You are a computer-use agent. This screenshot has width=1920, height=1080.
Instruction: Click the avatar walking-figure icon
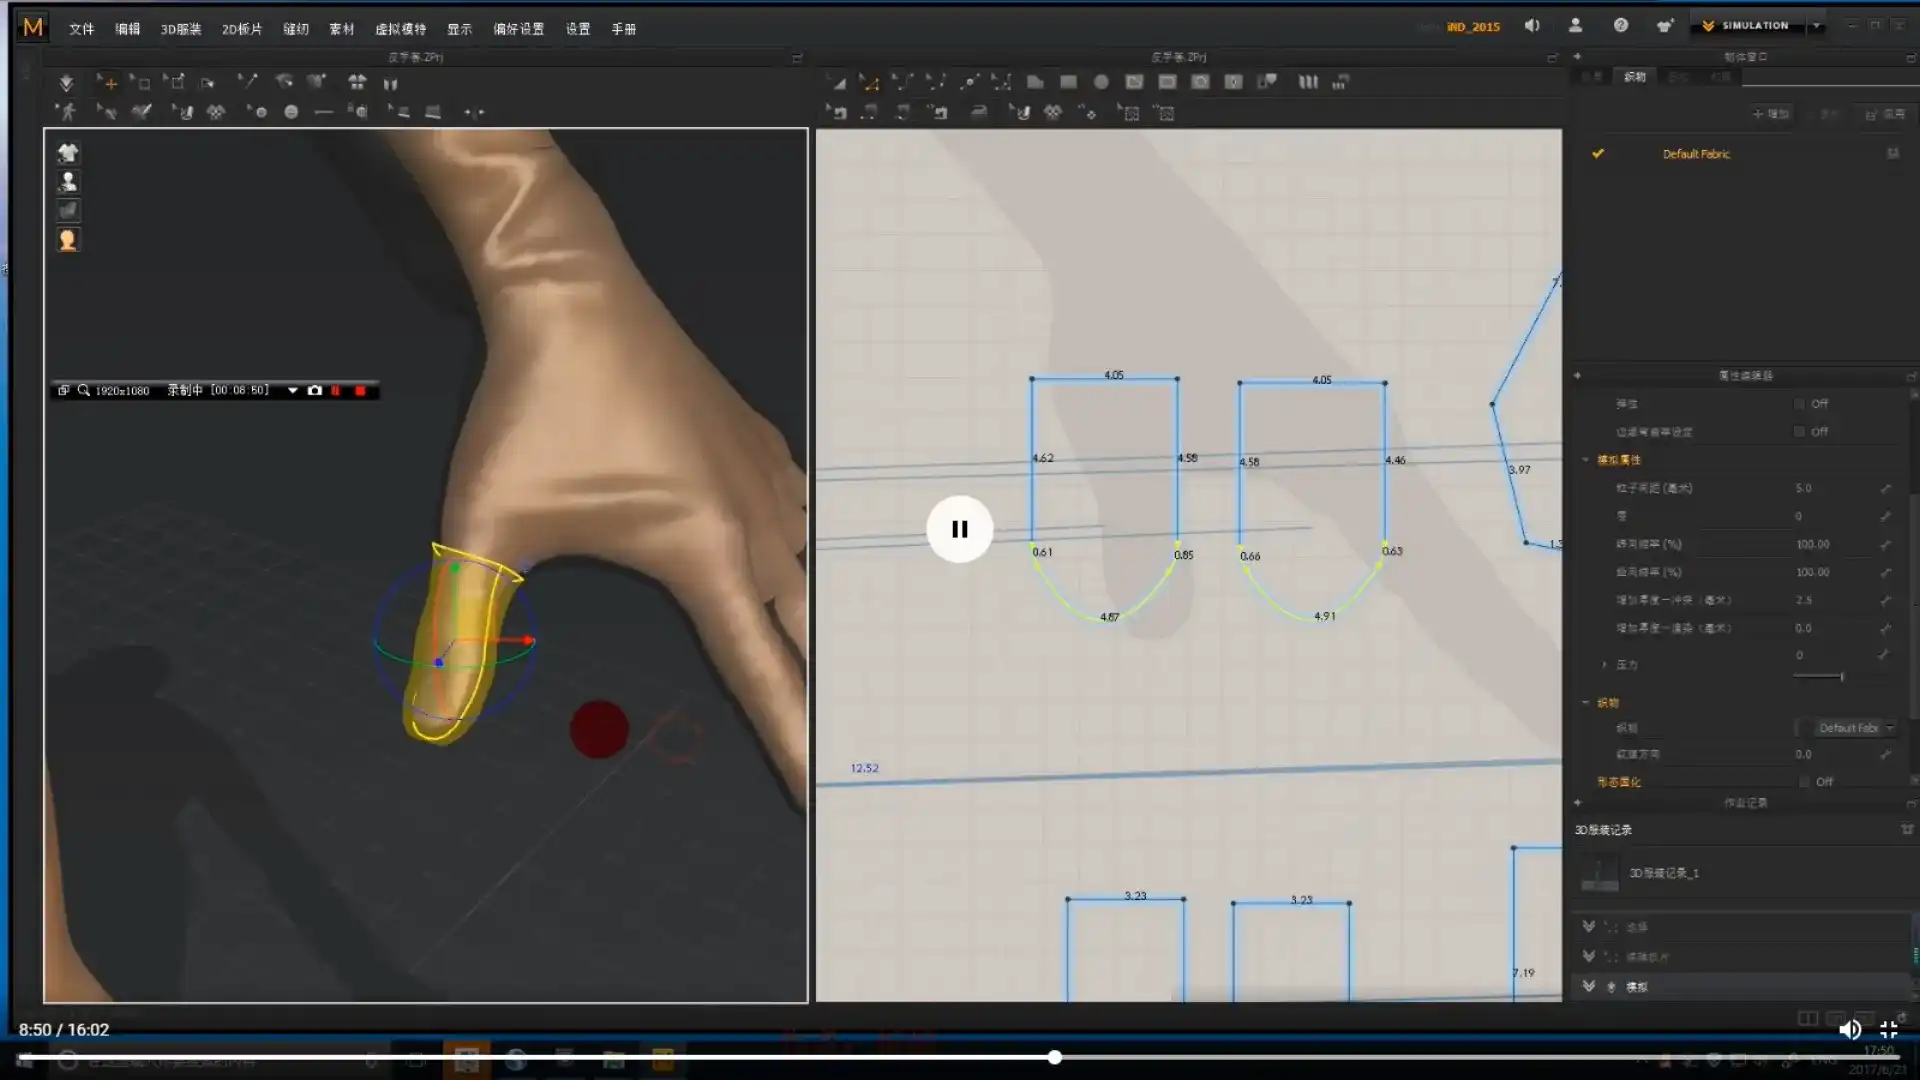[x=67, y=112]
